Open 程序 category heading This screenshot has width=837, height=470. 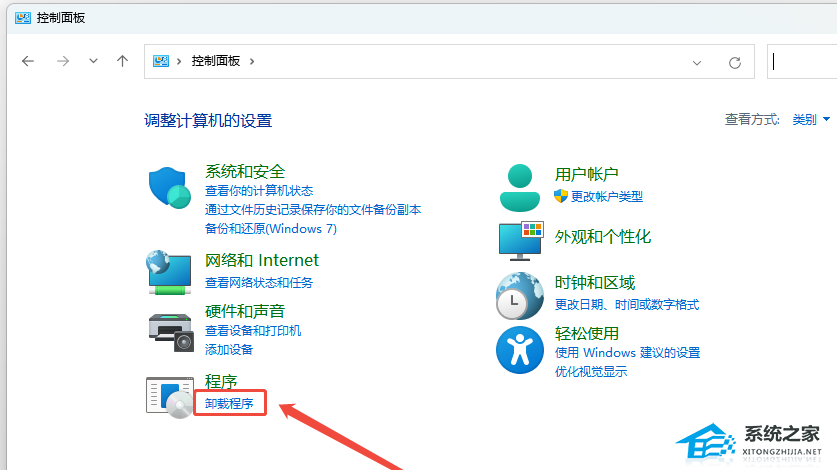coord(221,381)
